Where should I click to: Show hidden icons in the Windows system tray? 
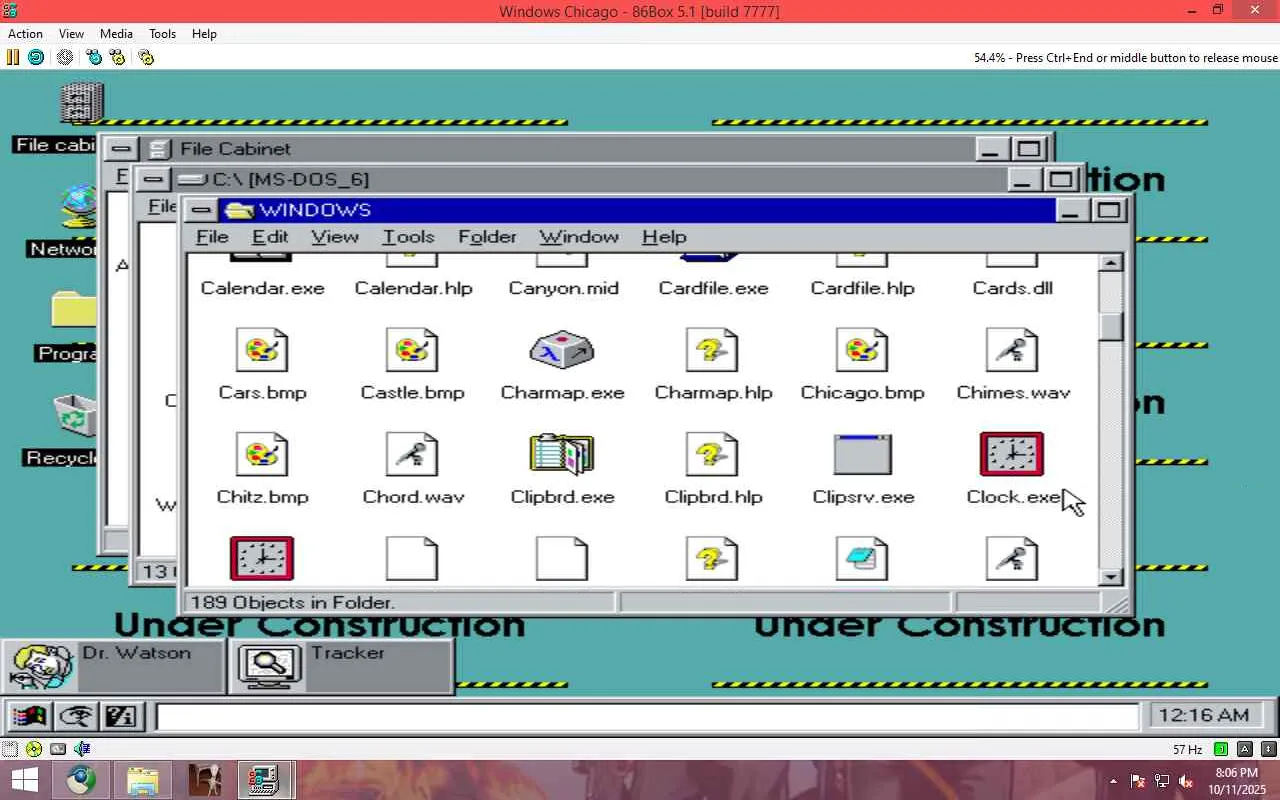[x=1113, y=781]
